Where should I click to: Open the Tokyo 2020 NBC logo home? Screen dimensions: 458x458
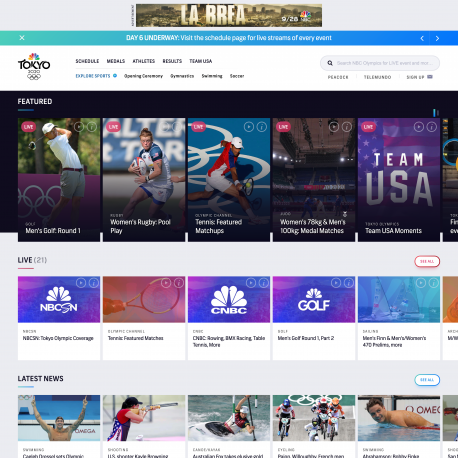click(x=34, y=66)
